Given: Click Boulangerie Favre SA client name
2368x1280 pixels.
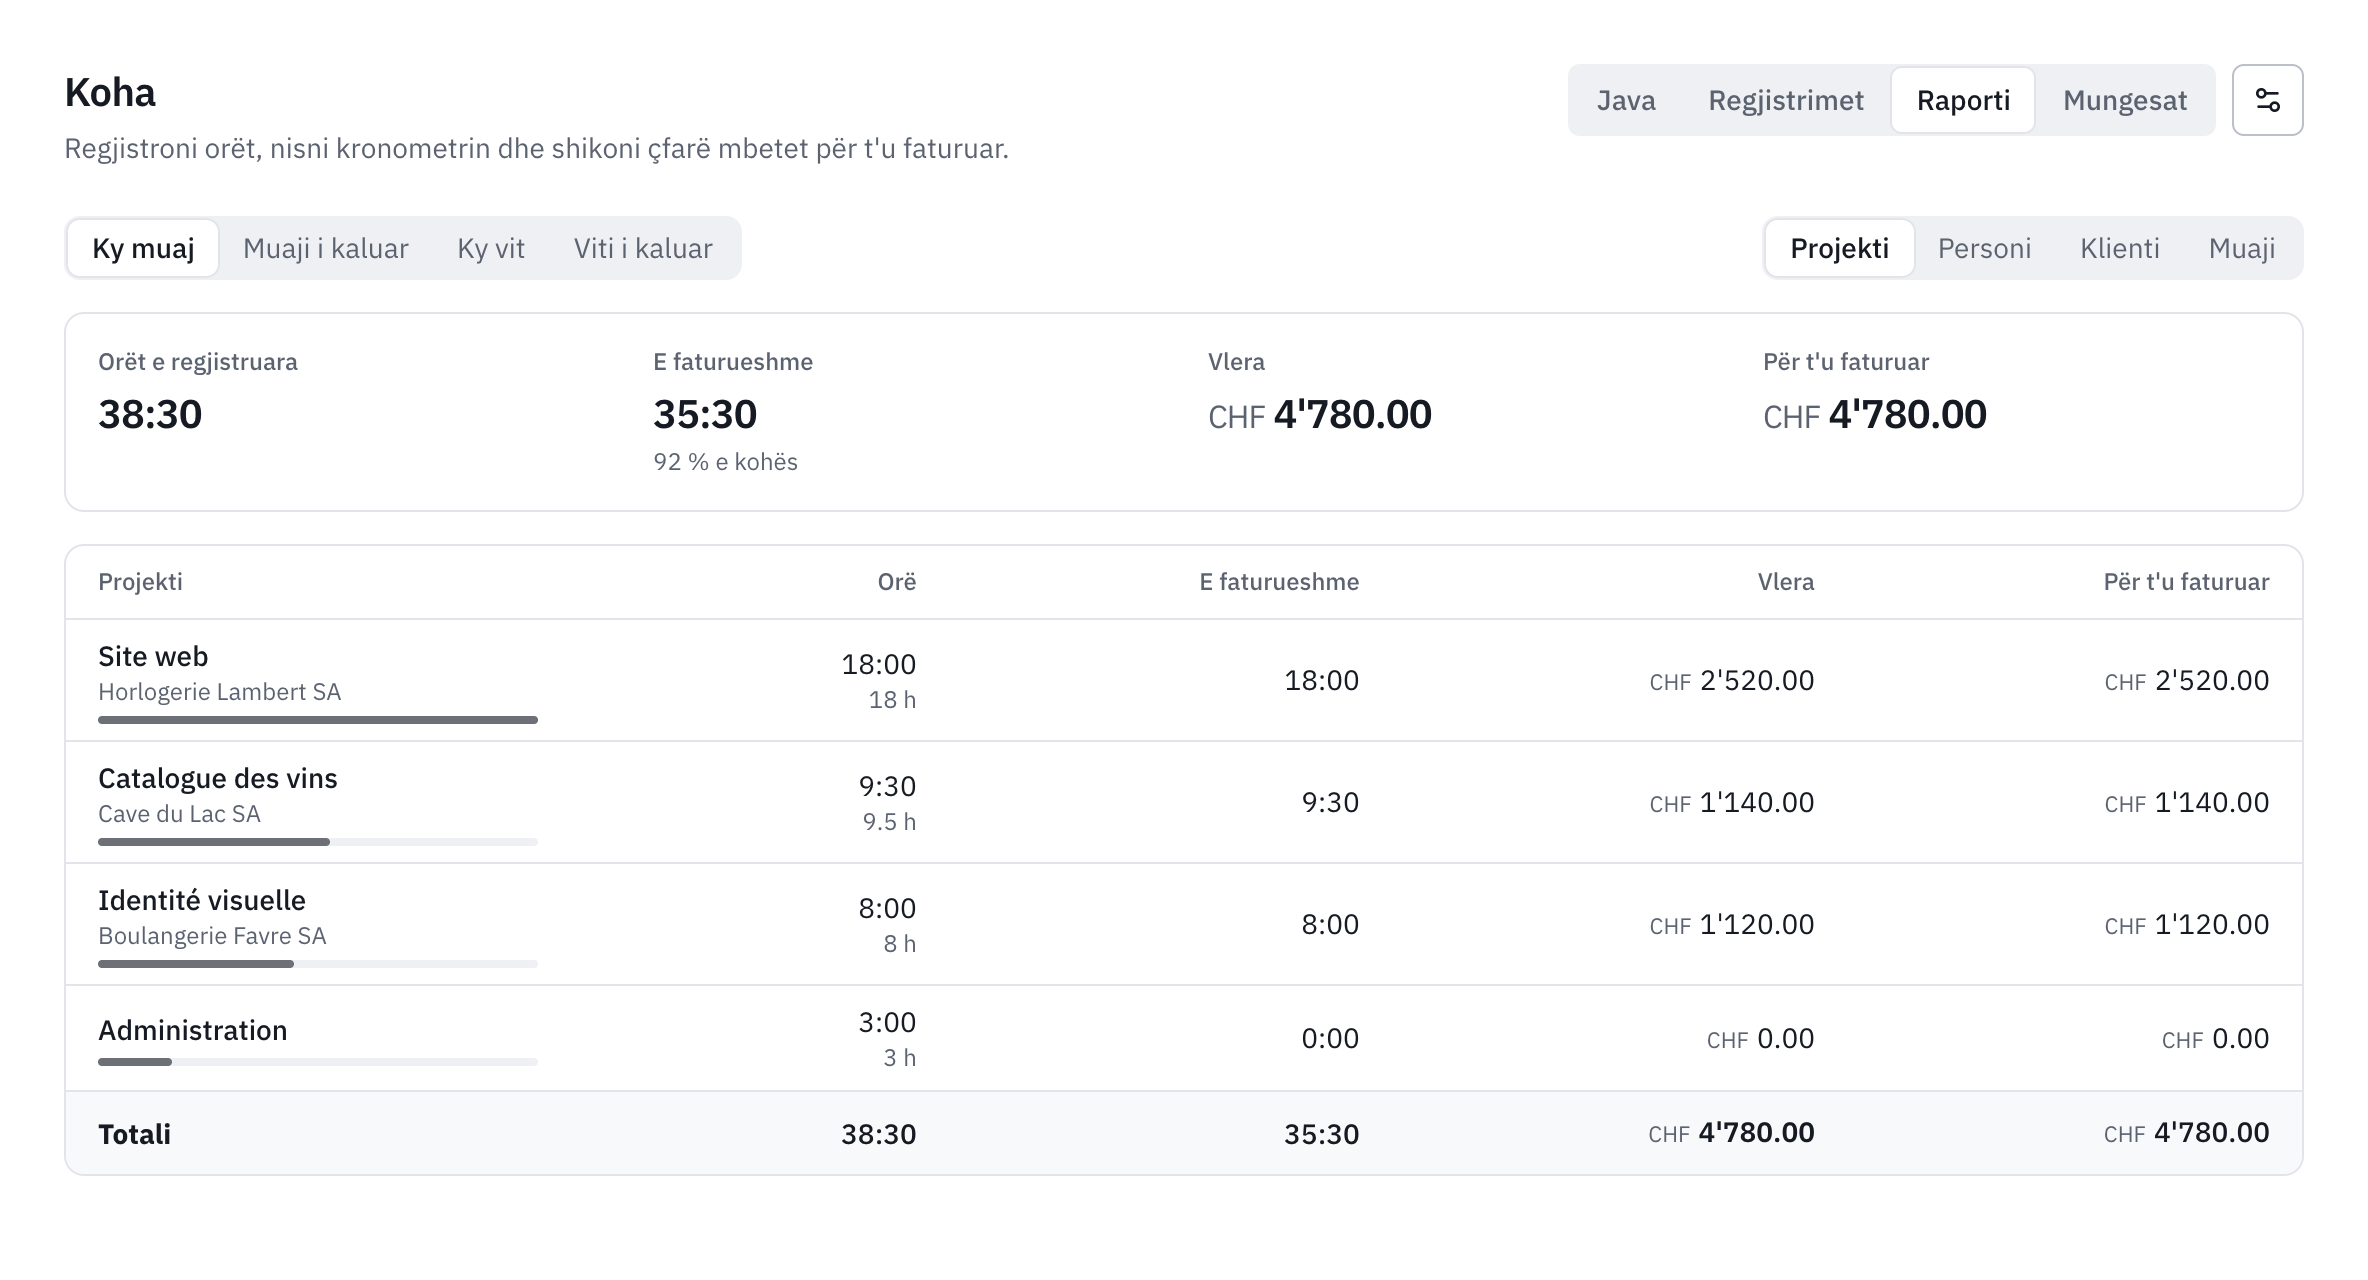Looking at the screenshot, I should (x=212, y=936).
